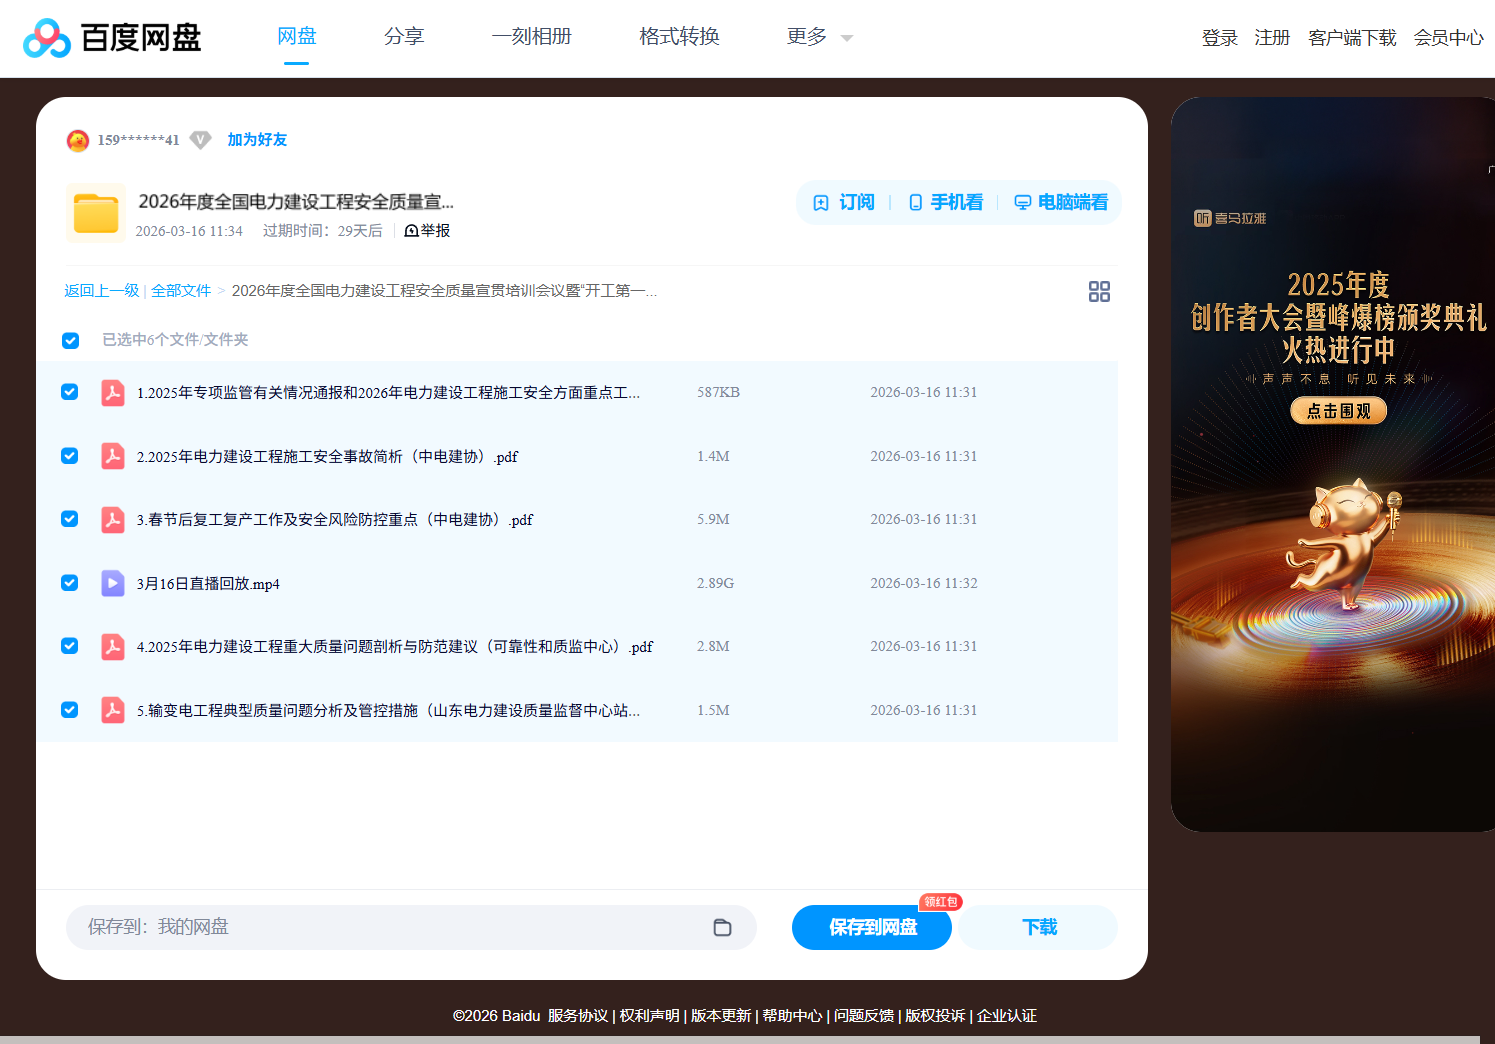This screenshot has width=1495, height=1044.
Task: Click the 订阅 subscribe button
Action: point(845,203)
